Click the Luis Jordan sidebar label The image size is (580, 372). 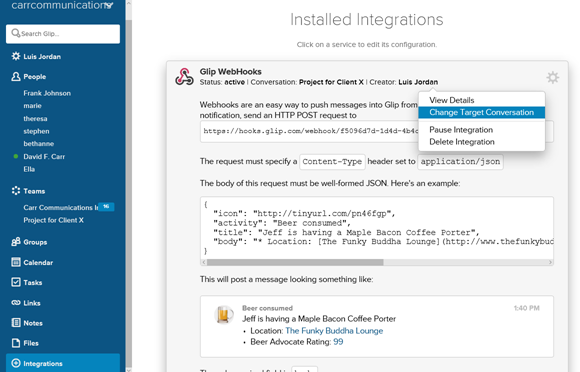click(42, 57)
